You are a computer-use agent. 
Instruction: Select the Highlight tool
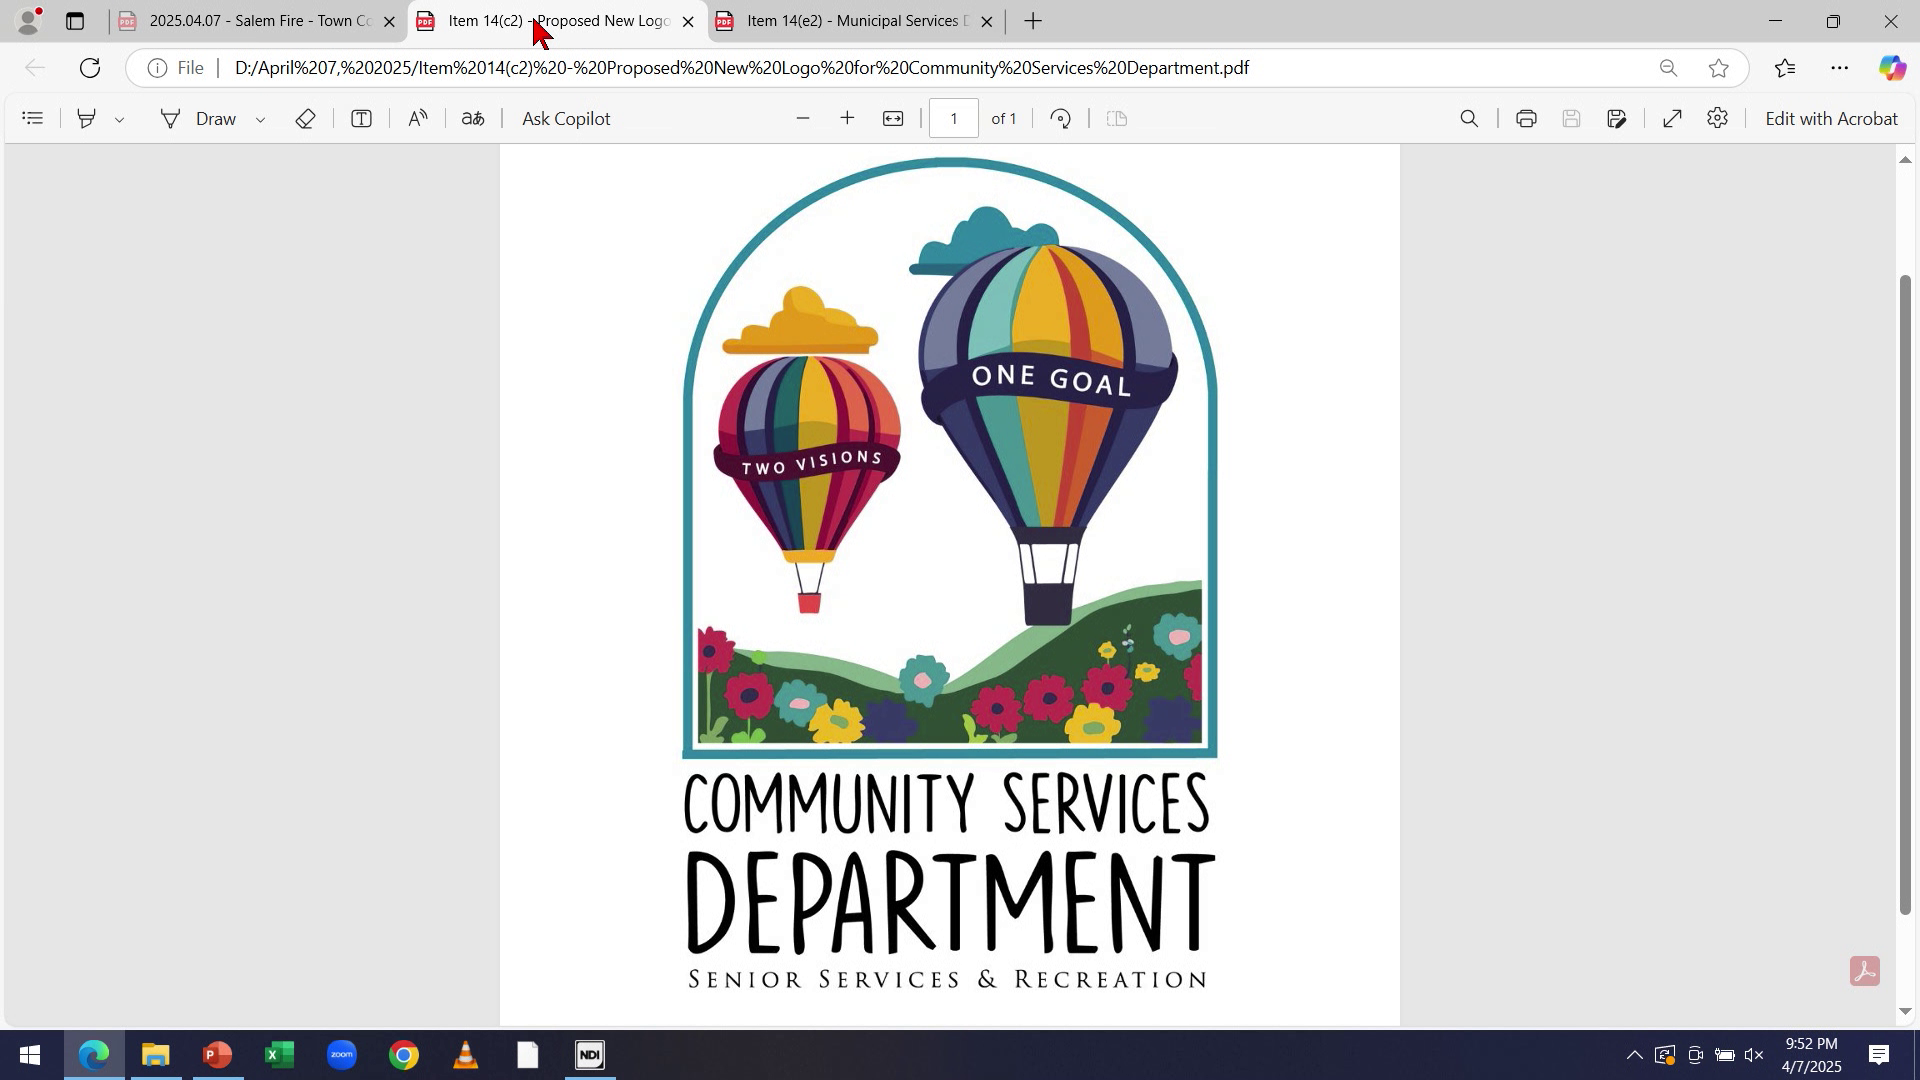tap(87, 118)
